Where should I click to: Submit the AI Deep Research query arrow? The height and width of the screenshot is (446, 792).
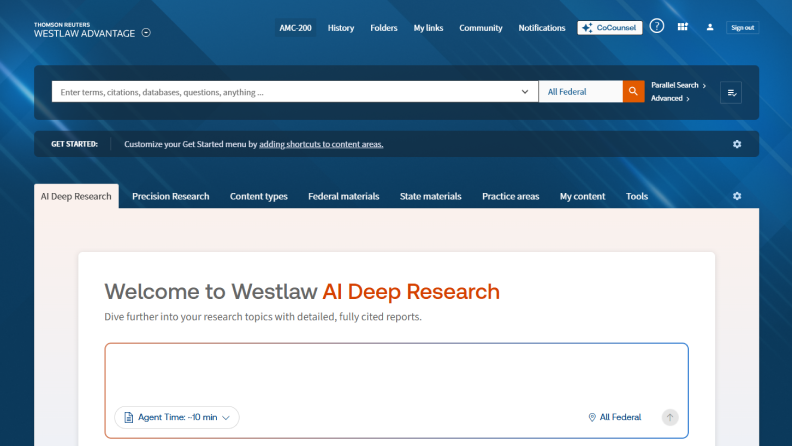pos(670,417)
